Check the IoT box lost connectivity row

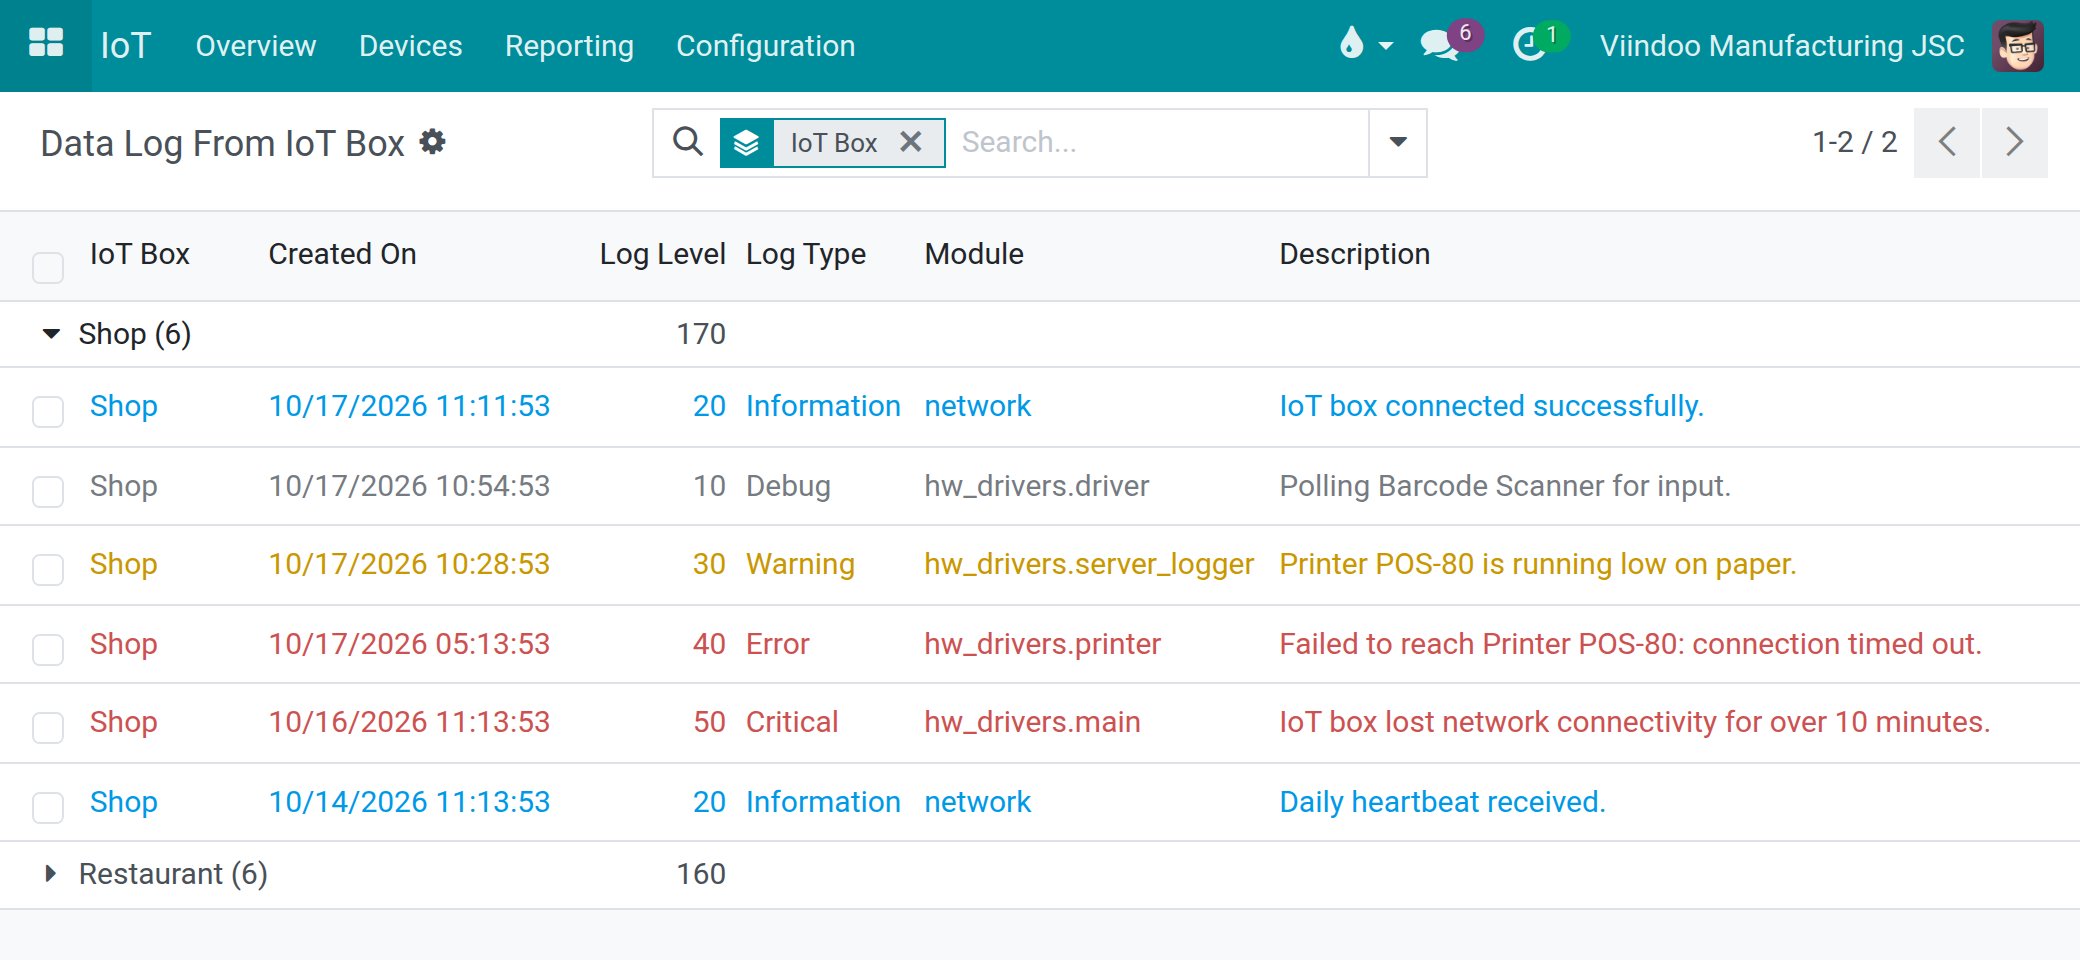pyautogui.click(x=48, y=727)
